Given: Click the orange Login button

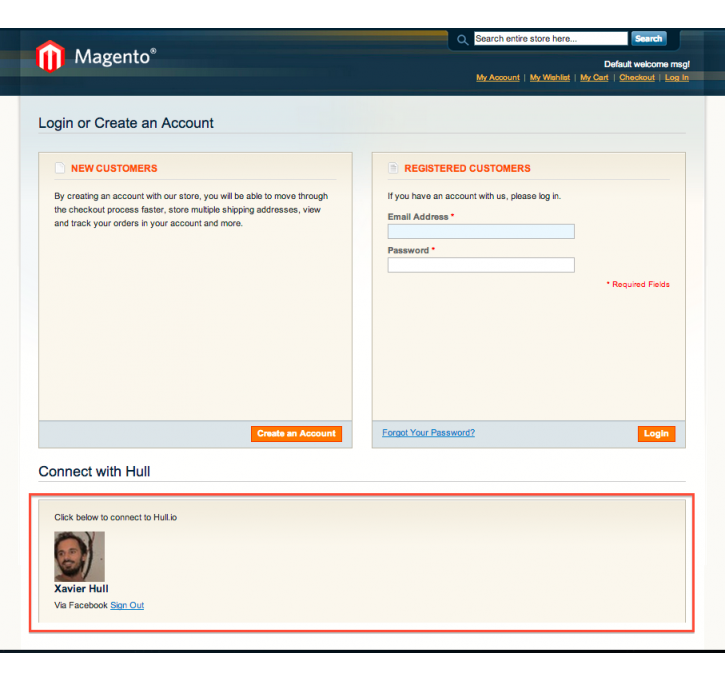Looking at the screenshot, I should [x=657, y=434].
